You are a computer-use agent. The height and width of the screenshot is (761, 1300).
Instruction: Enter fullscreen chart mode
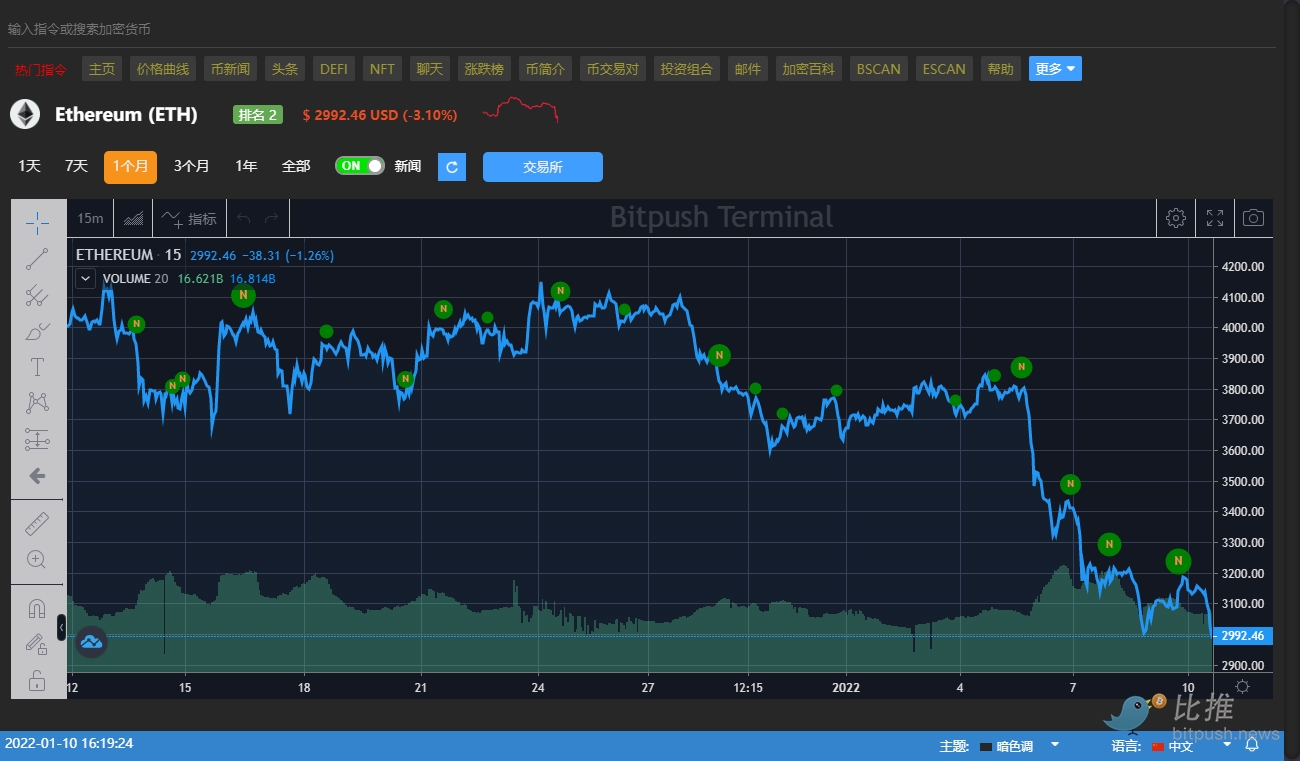pos(1215,218)
